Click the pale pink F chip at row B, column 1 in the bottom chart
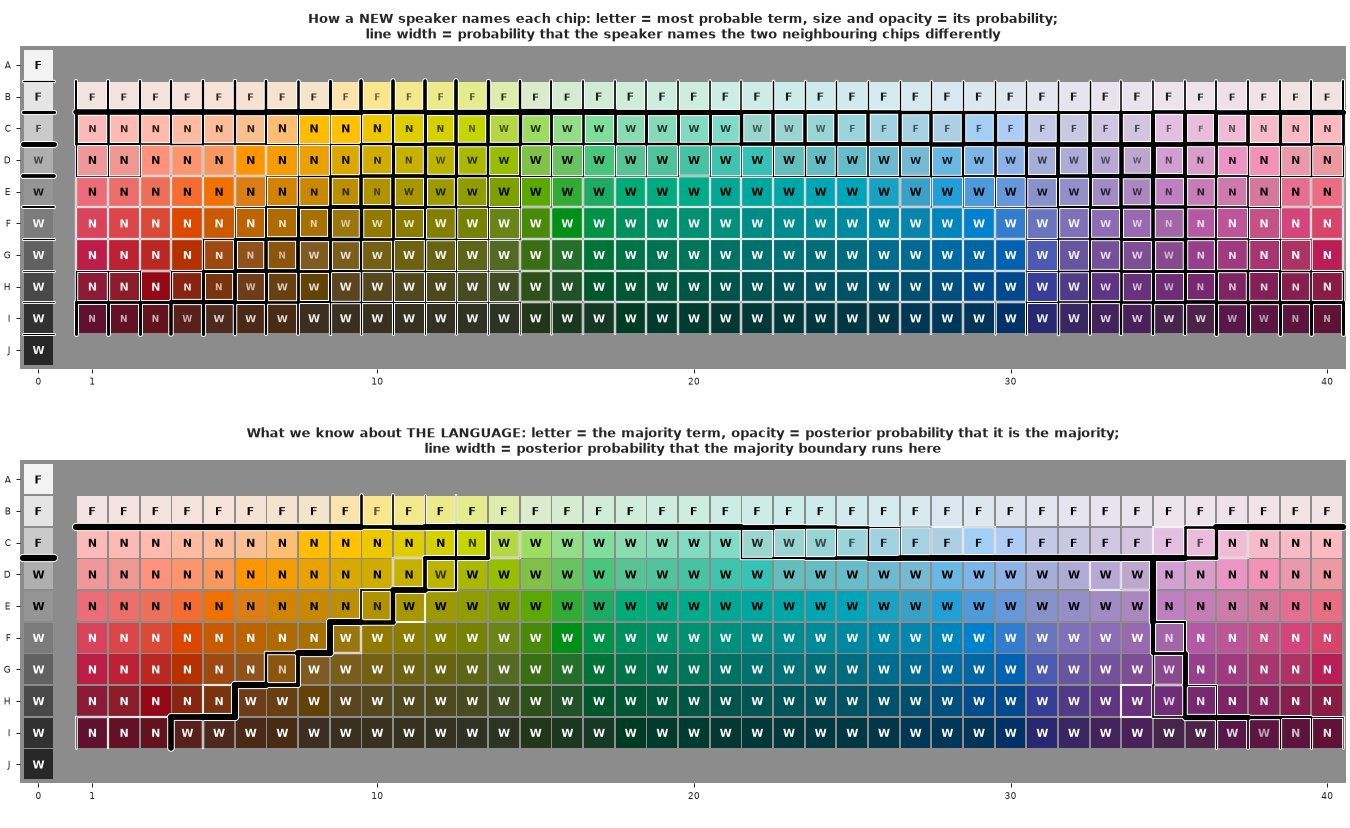This screenshot has width=1350, height=828. tap(92, 511)
